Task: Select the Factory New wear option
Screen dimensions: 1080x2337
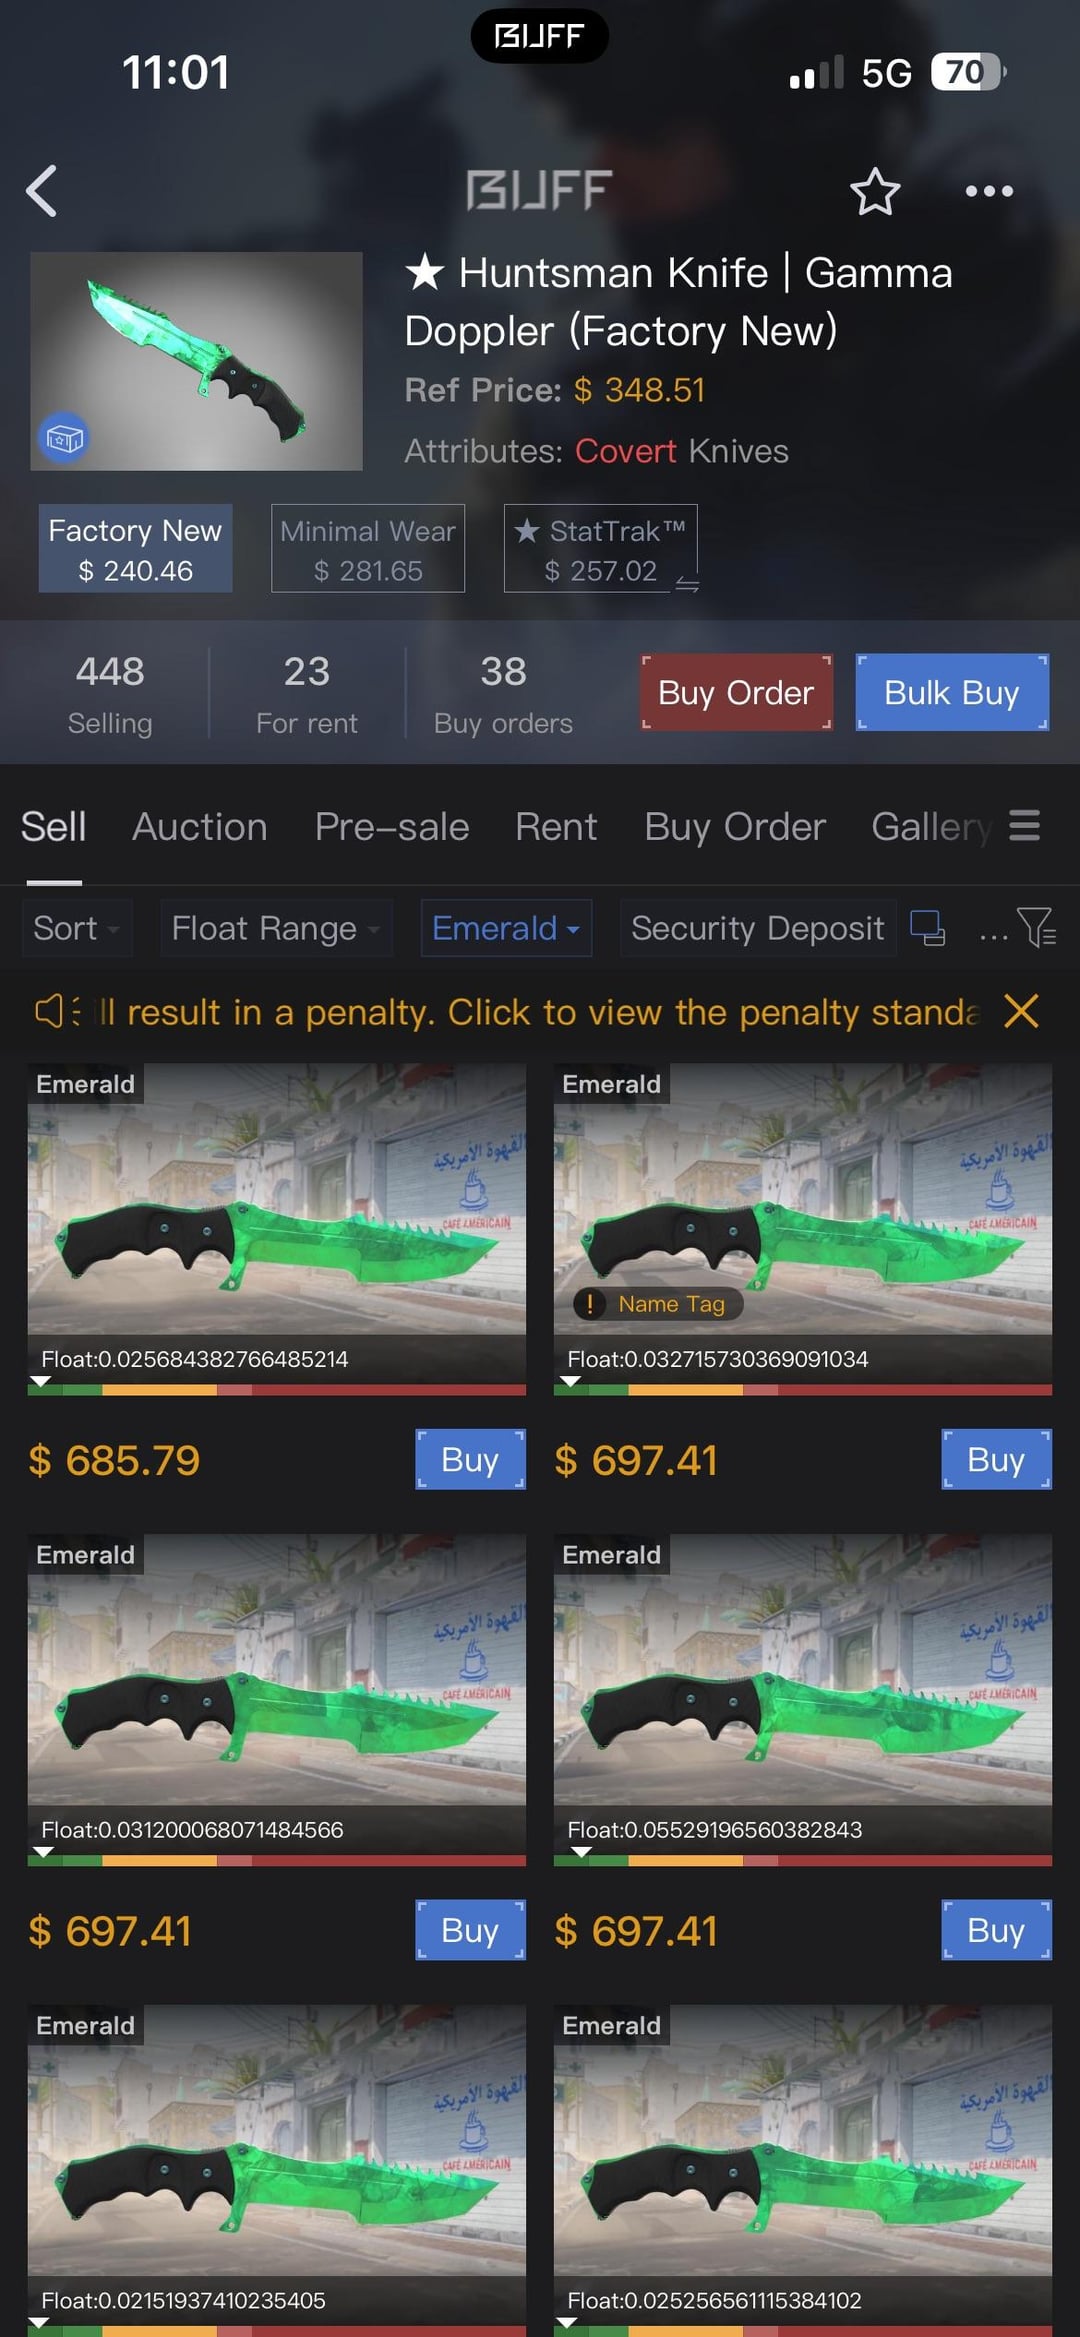Action: tap(135, 549)
